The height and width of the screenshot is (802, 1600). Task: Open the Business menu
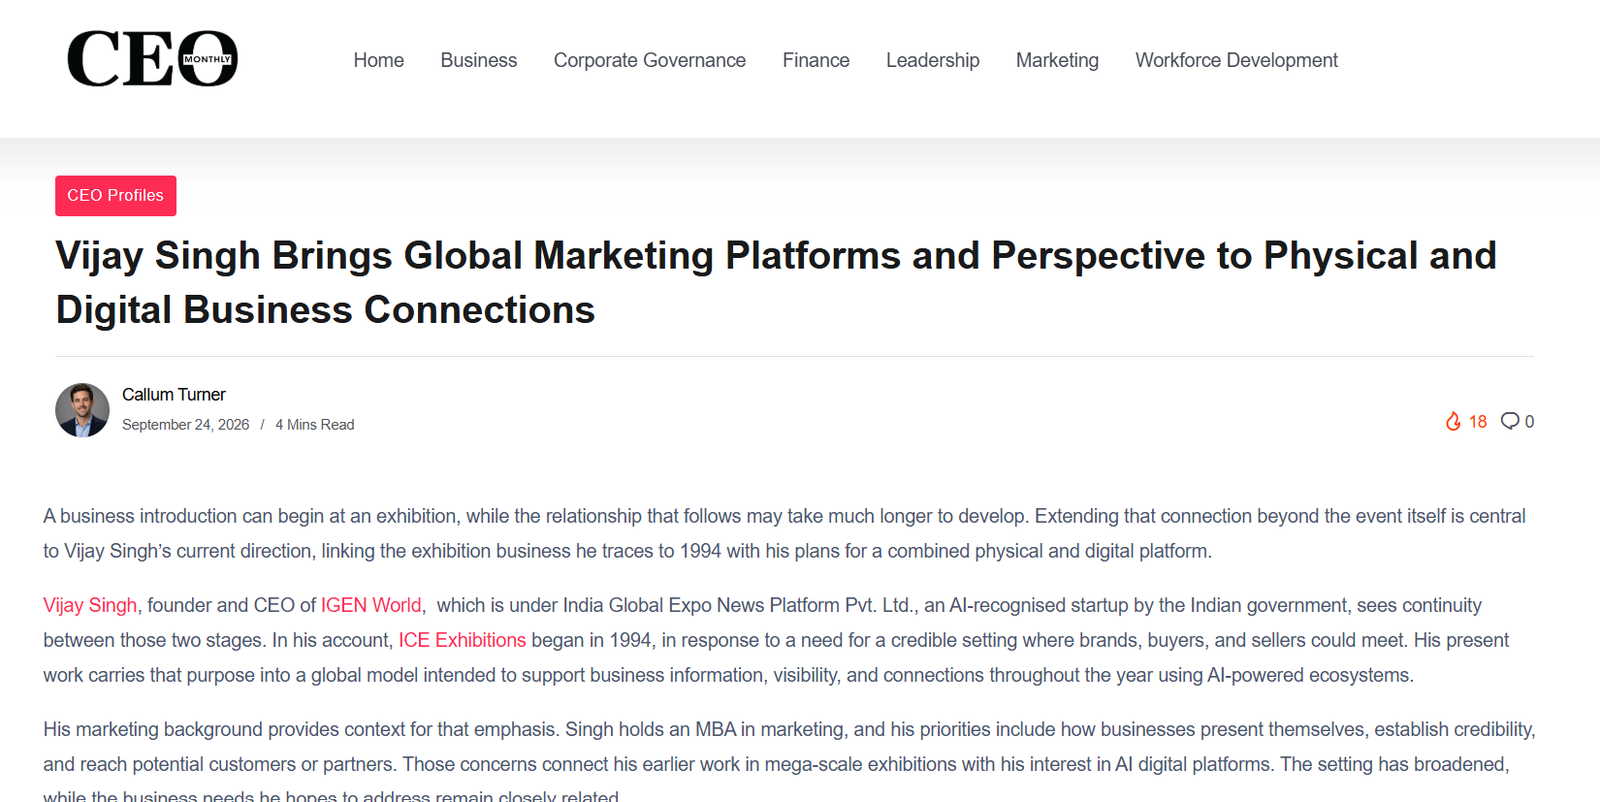click(x=479, y=60)
